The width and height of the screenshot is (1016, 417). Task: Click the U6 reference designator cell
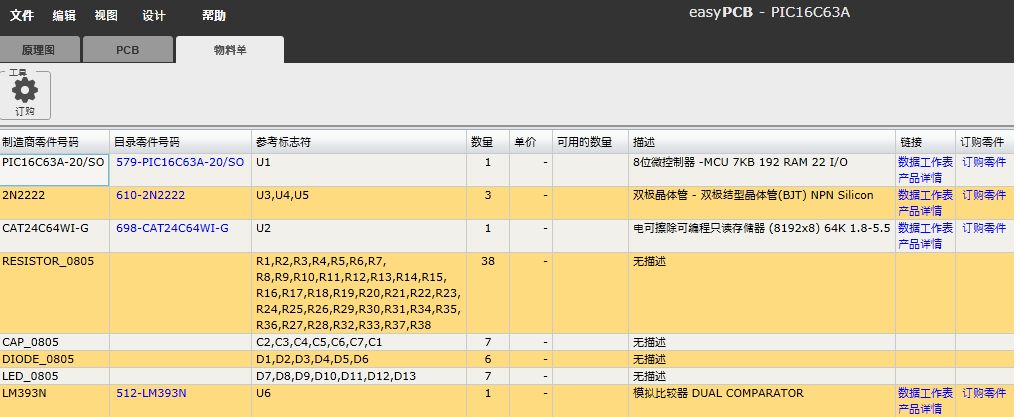359,401
